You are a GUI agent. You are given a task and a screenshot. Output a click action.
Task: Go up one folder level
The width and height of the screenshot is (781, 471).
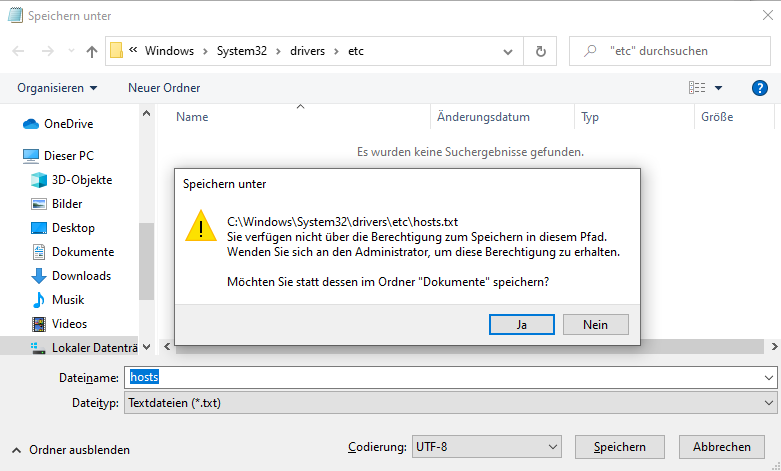[92, 51]
